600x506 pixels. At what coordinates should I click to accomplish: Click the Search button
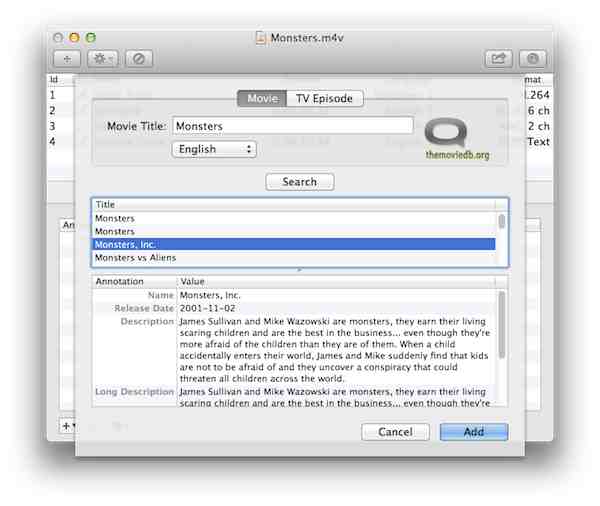click(x=300, y=182)
